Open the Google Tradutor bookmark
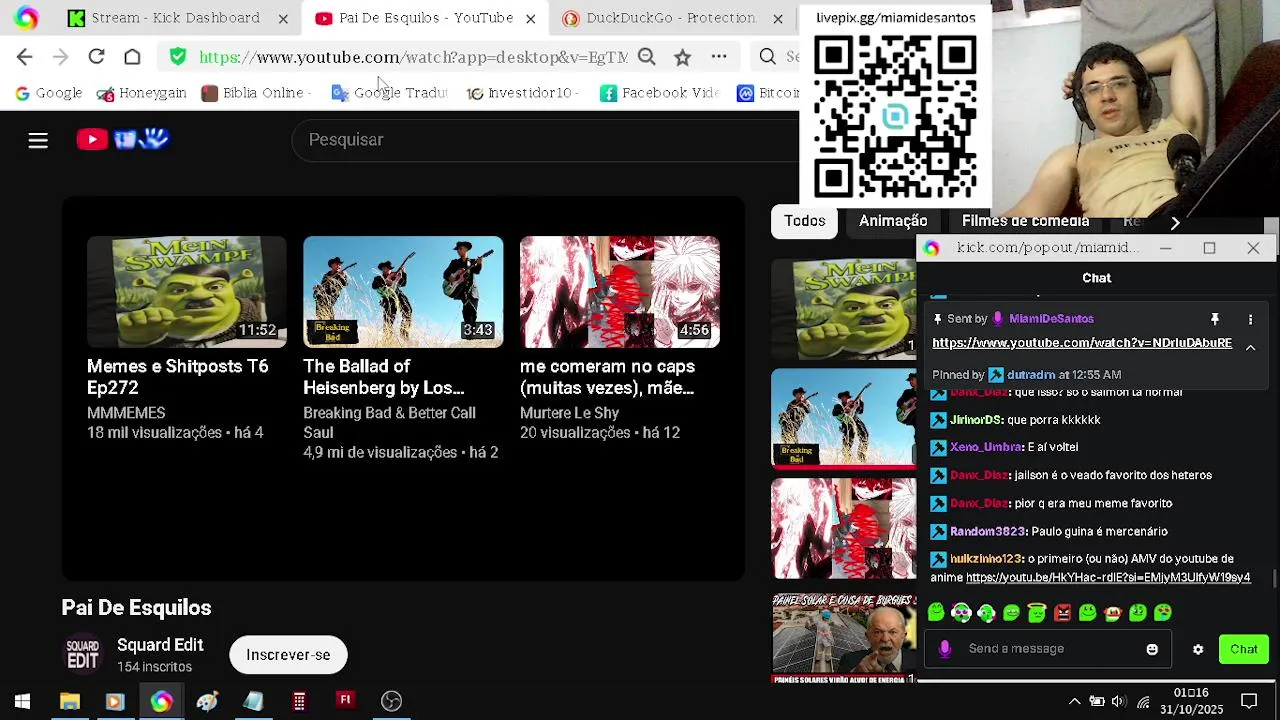 (390, 93)
